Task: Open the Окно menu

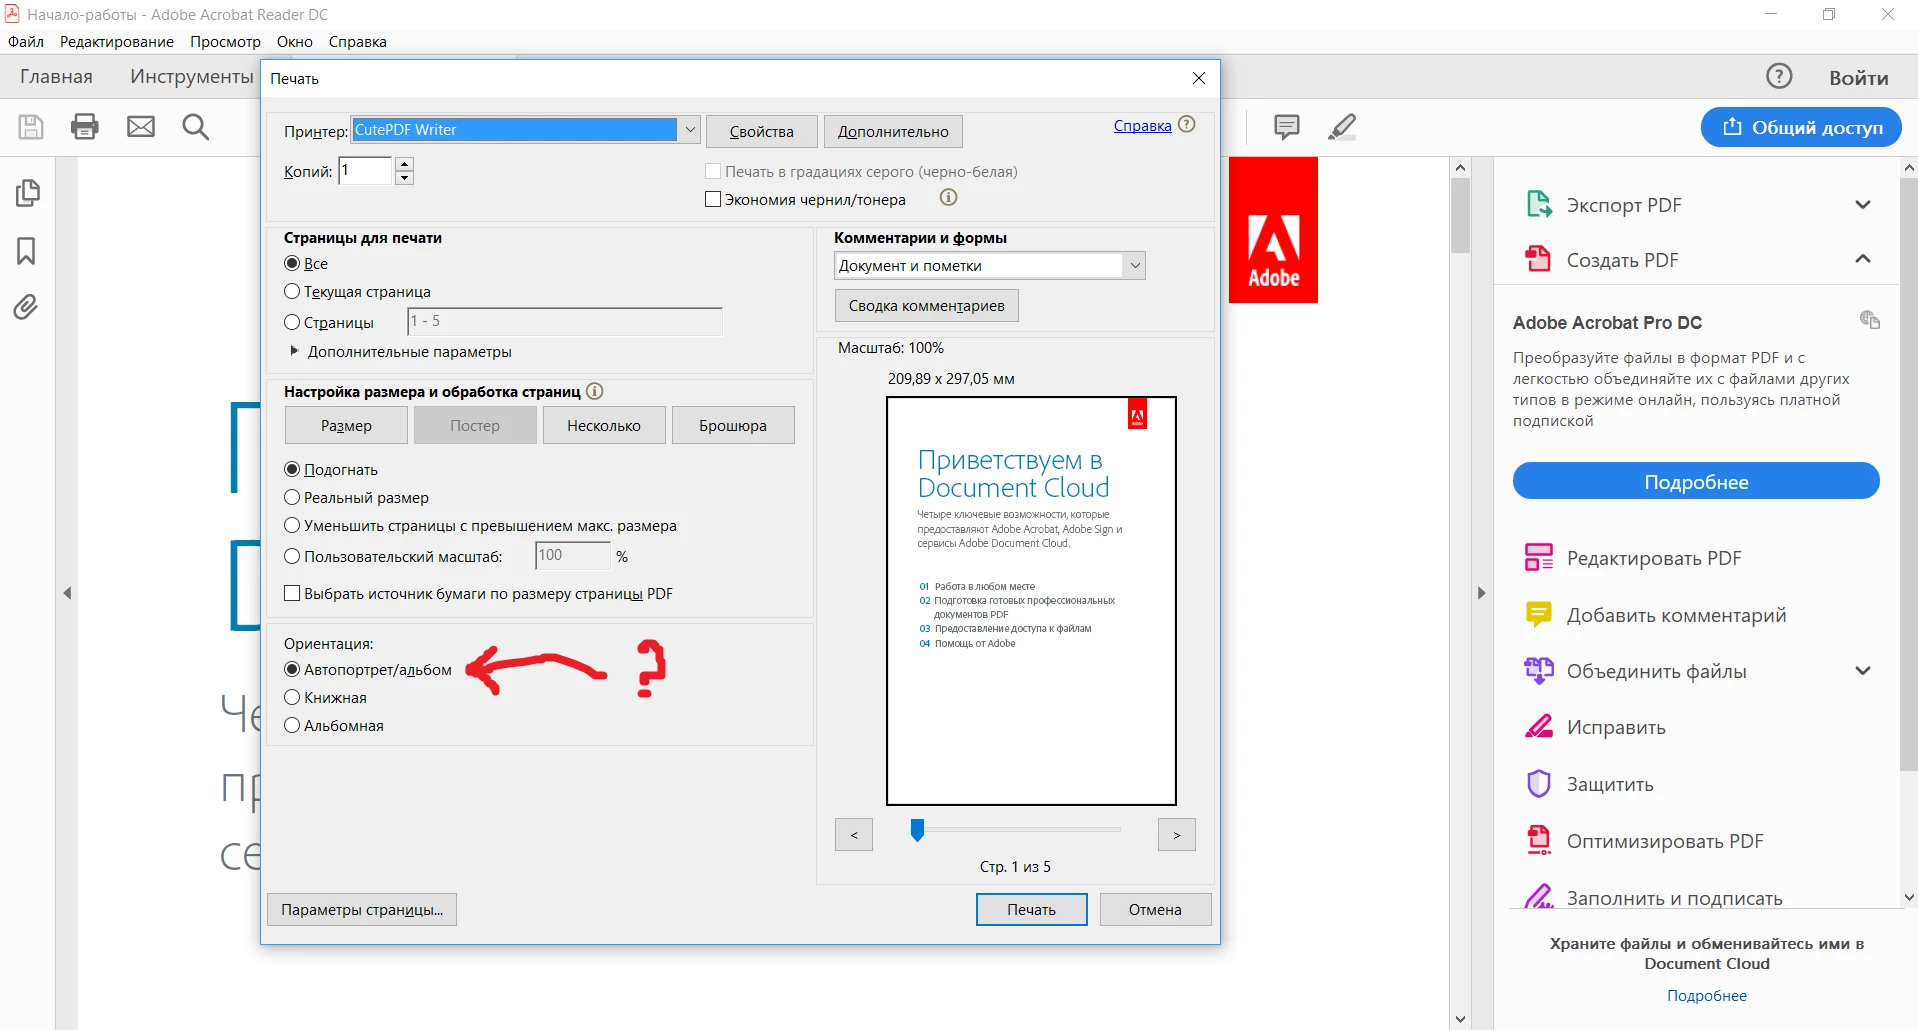Action: click(295, 42)
